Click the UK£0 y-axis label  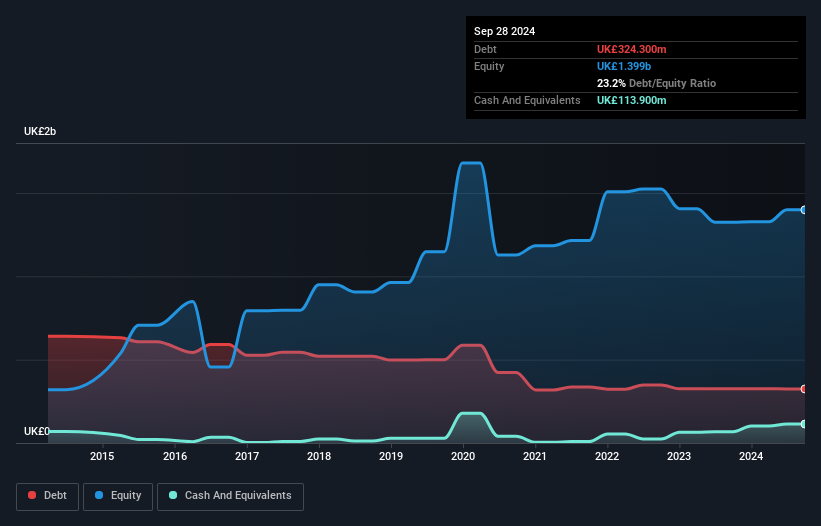point(37,431)
